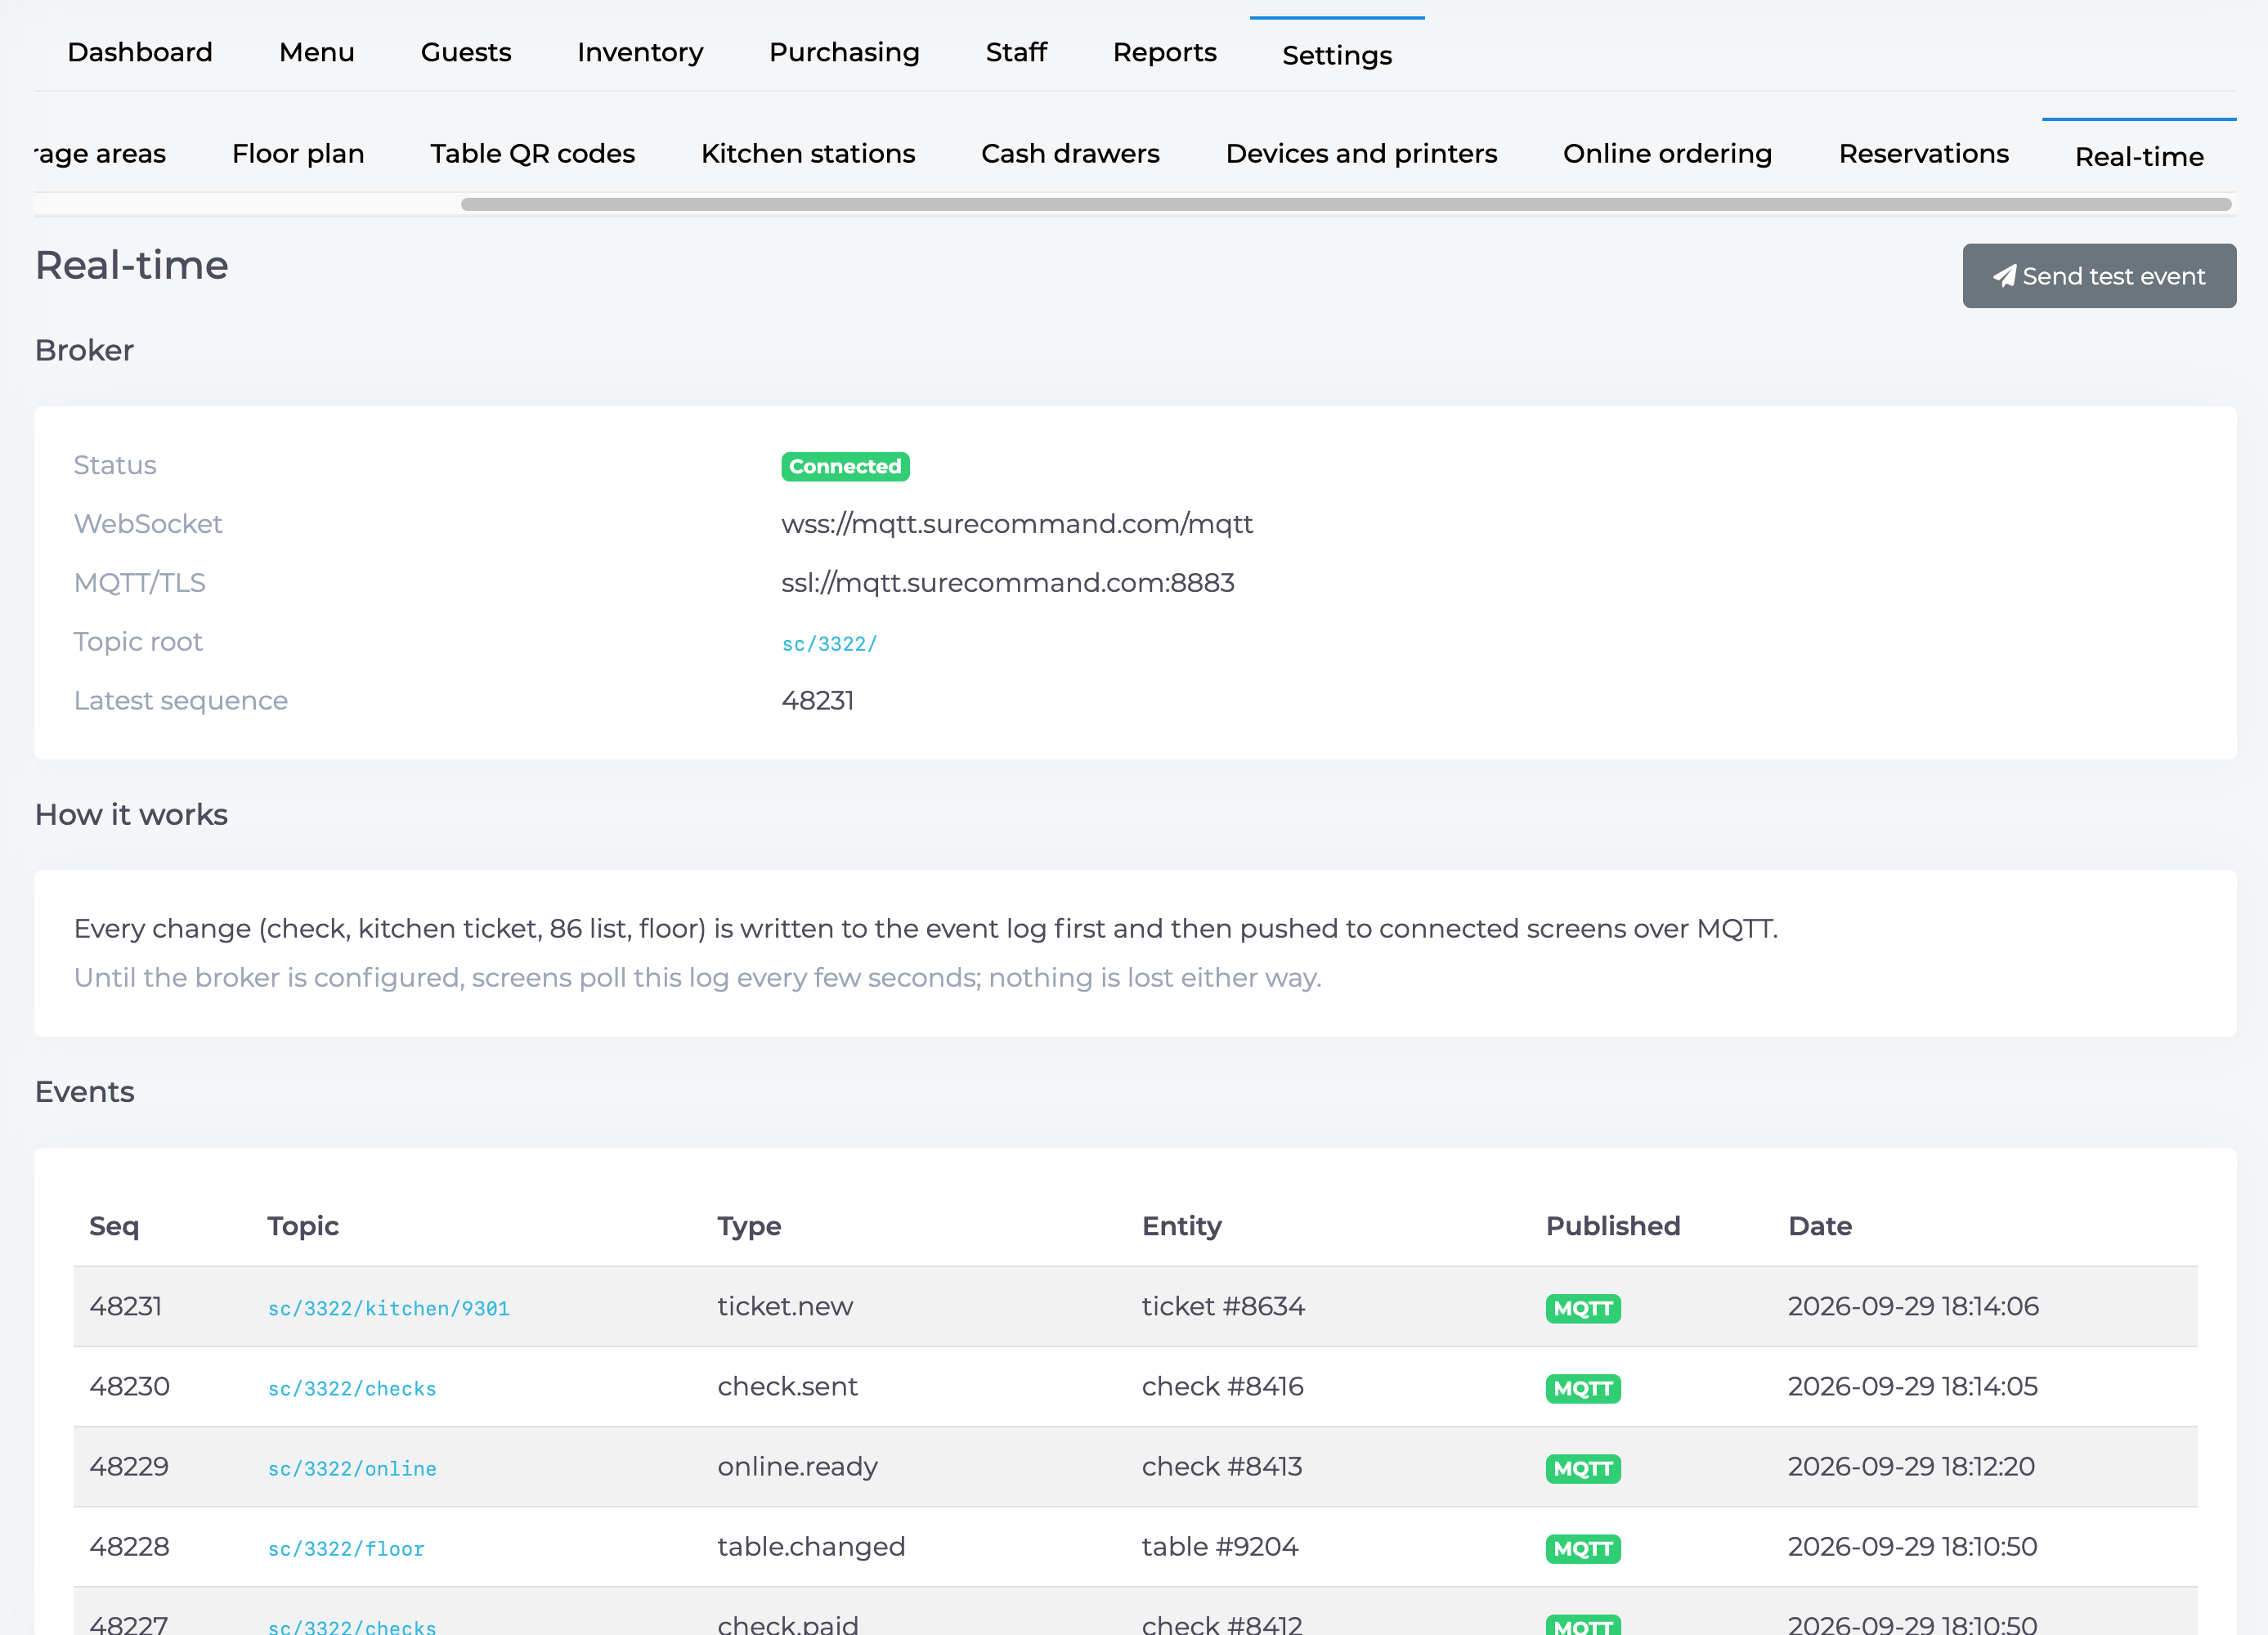2268x1635 pixels.
Task: Click the horizontal scrollbar under the sub-tabs
Action: [1346, 204]
